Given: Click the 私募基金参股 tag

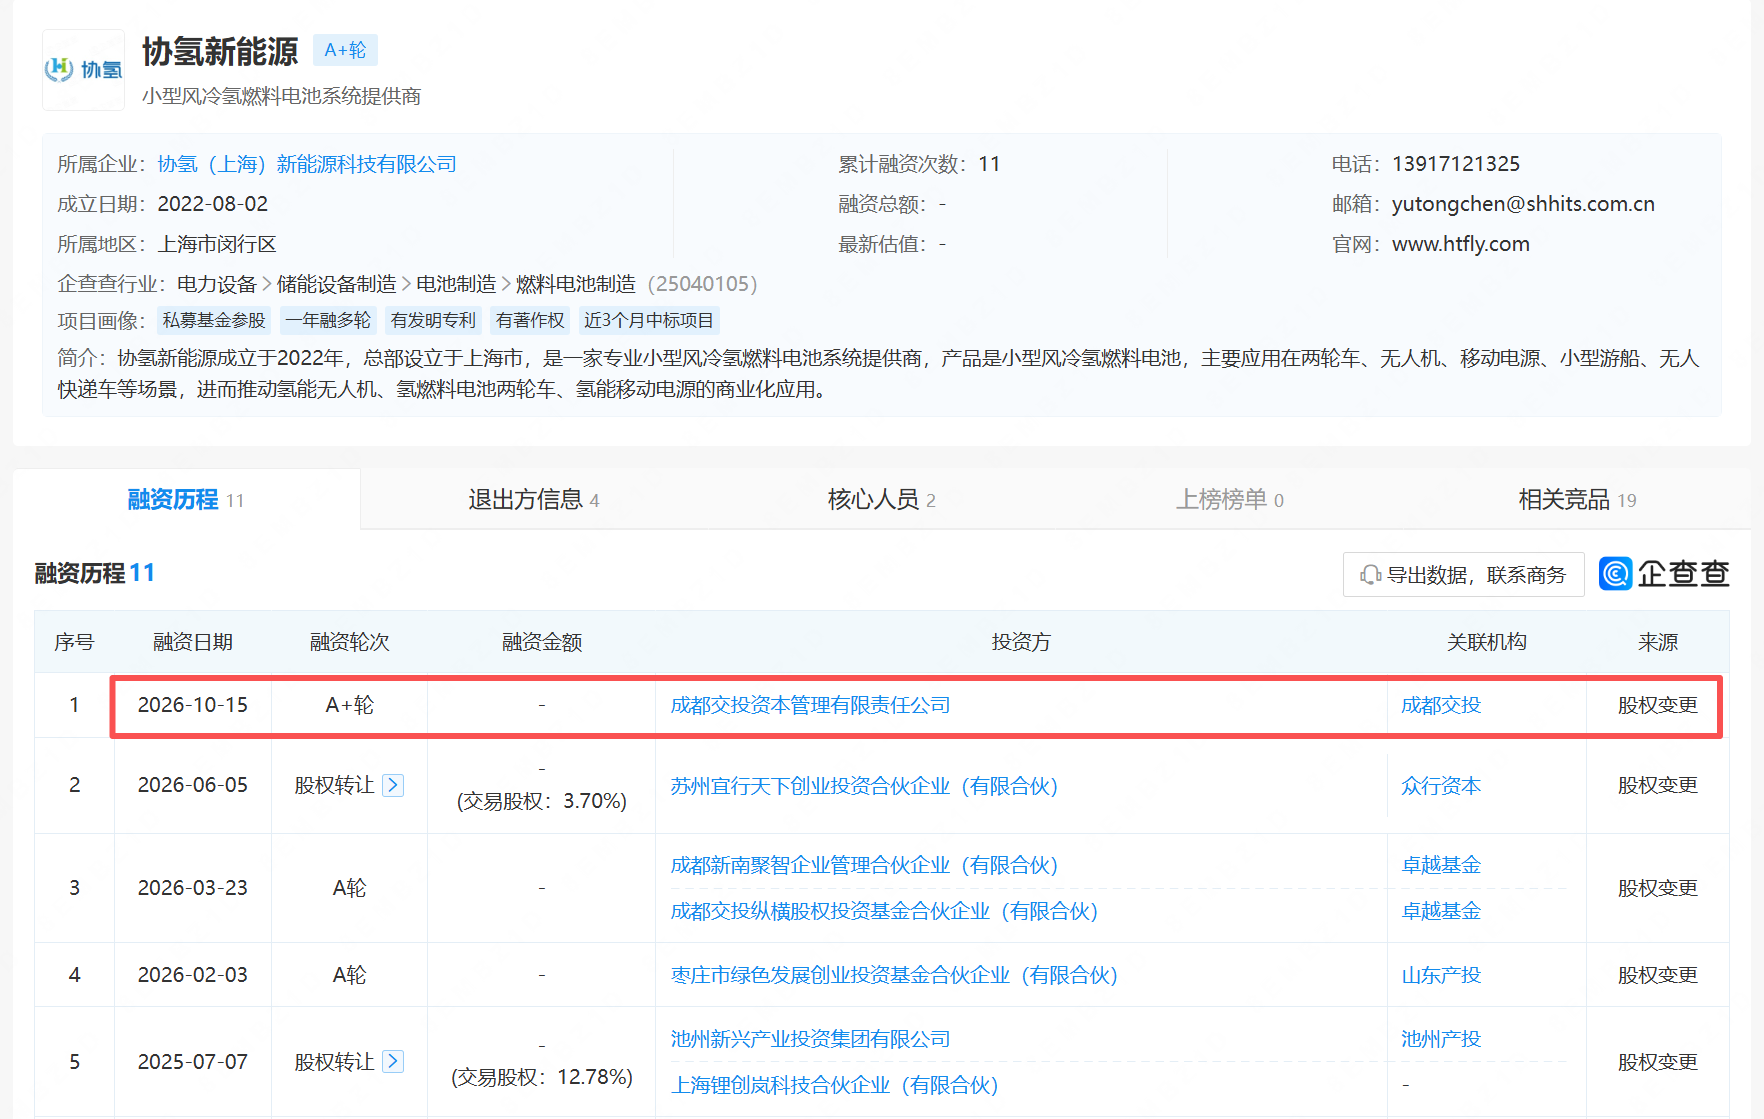Looking at the screenshot, I should [x=214, y=320].
